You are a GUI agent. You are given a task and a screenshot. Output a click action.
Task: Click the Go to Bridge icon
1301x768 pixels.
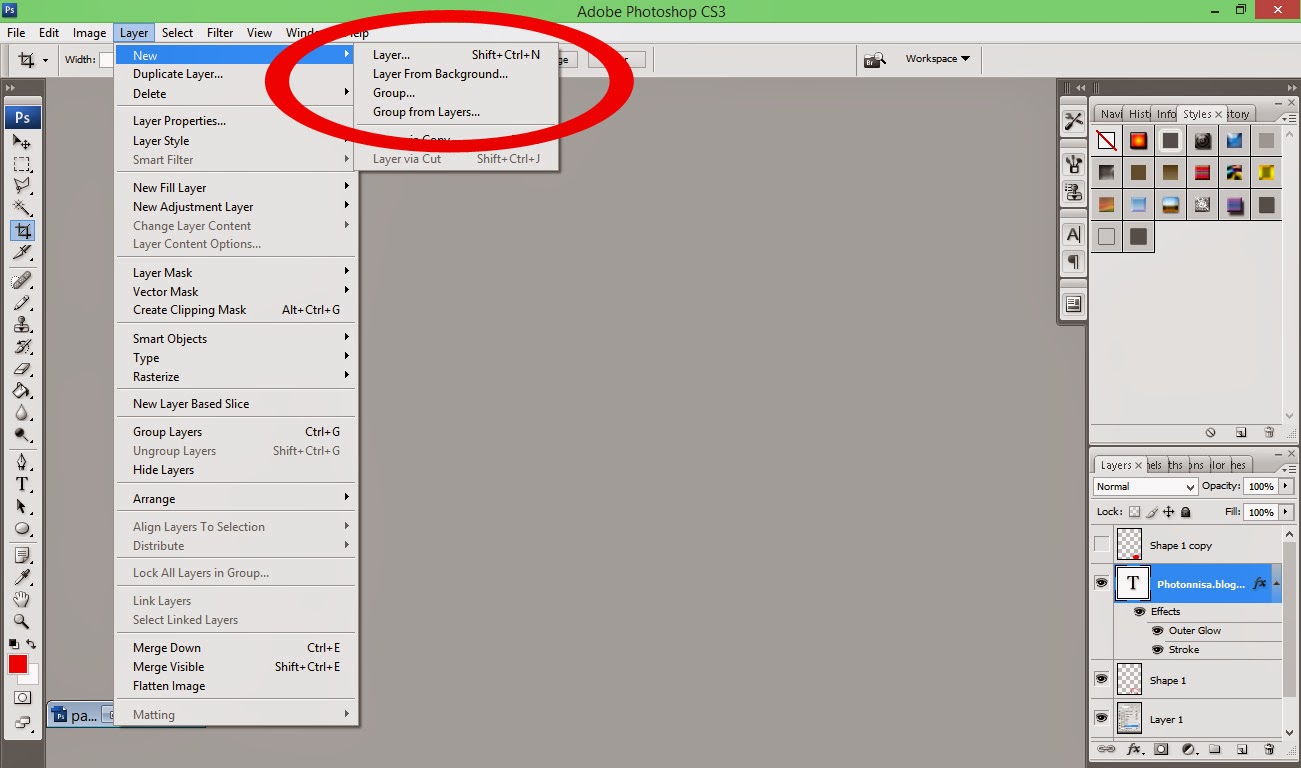876,59
